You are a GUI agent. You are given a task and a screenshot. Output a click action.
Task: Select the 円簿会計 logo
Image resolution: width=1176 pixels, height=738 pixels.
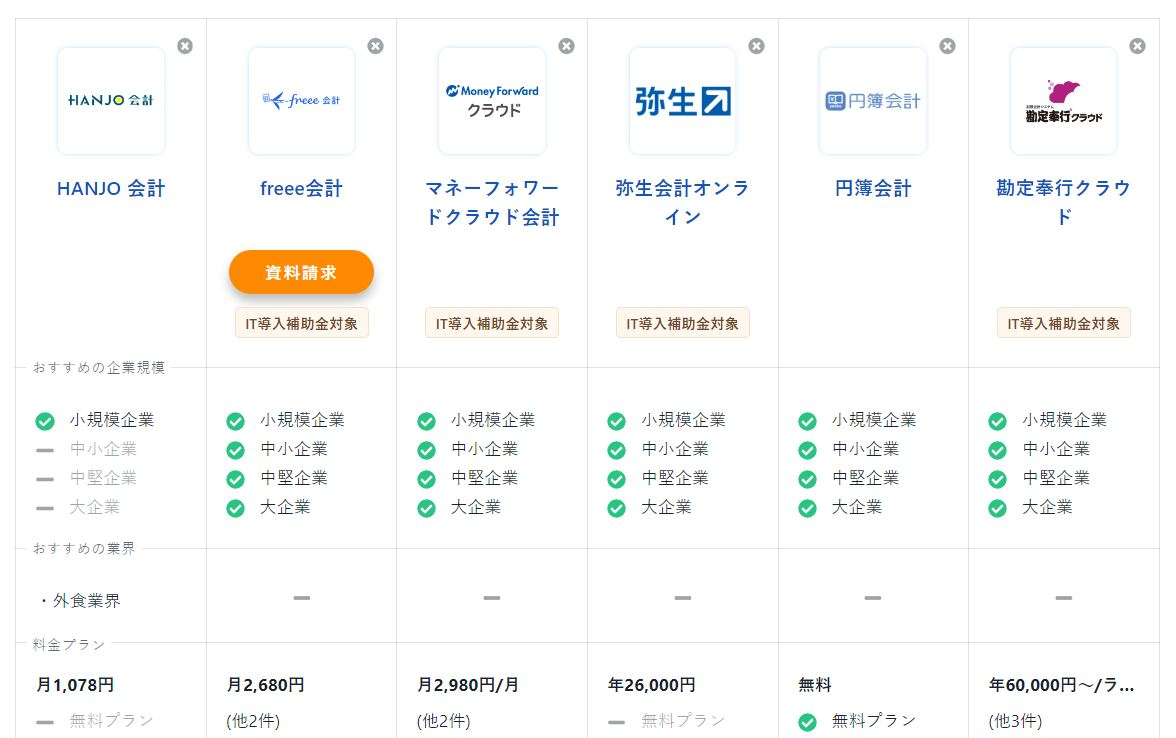873,101
